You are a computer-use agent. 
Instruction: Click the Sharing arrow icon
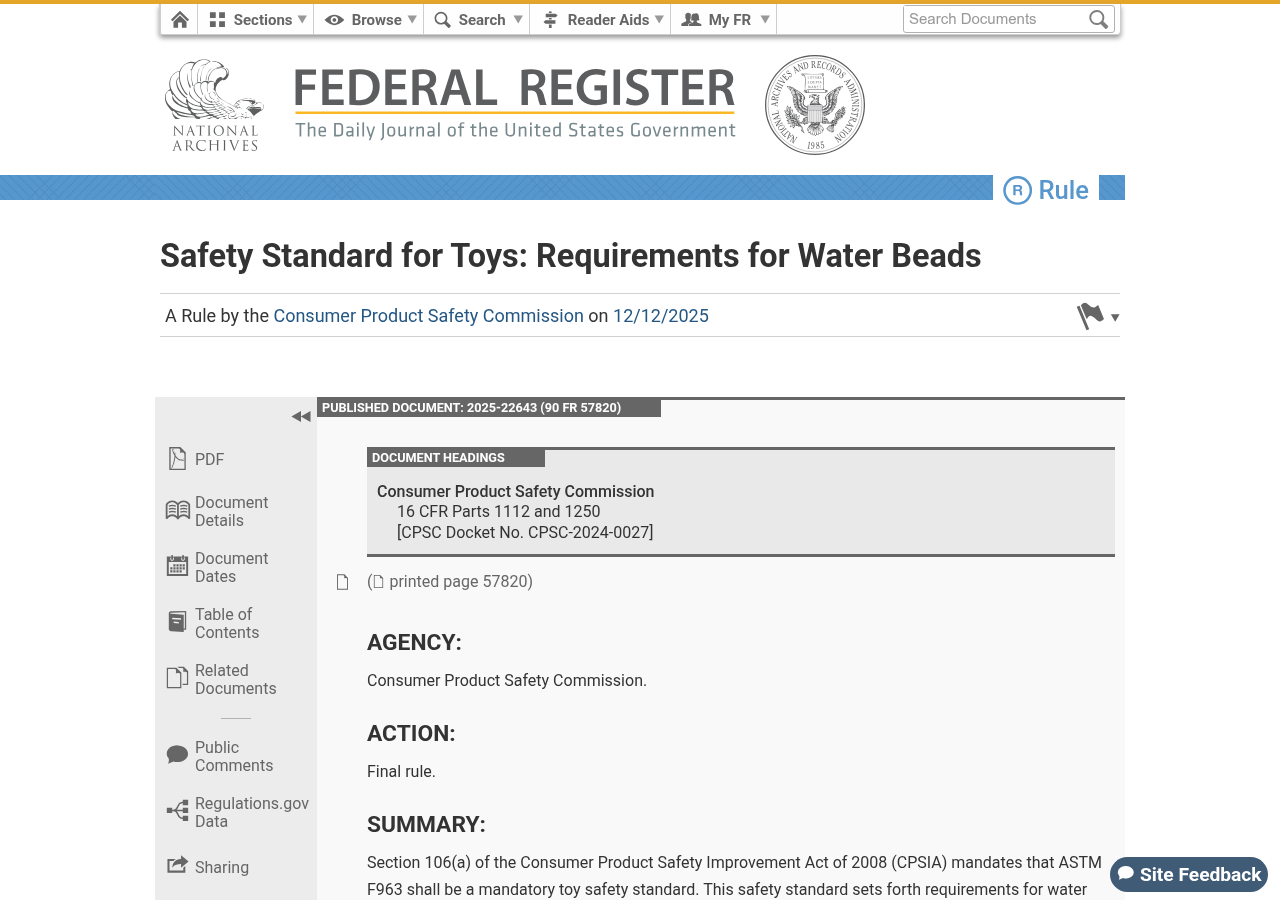coord(177,866)
